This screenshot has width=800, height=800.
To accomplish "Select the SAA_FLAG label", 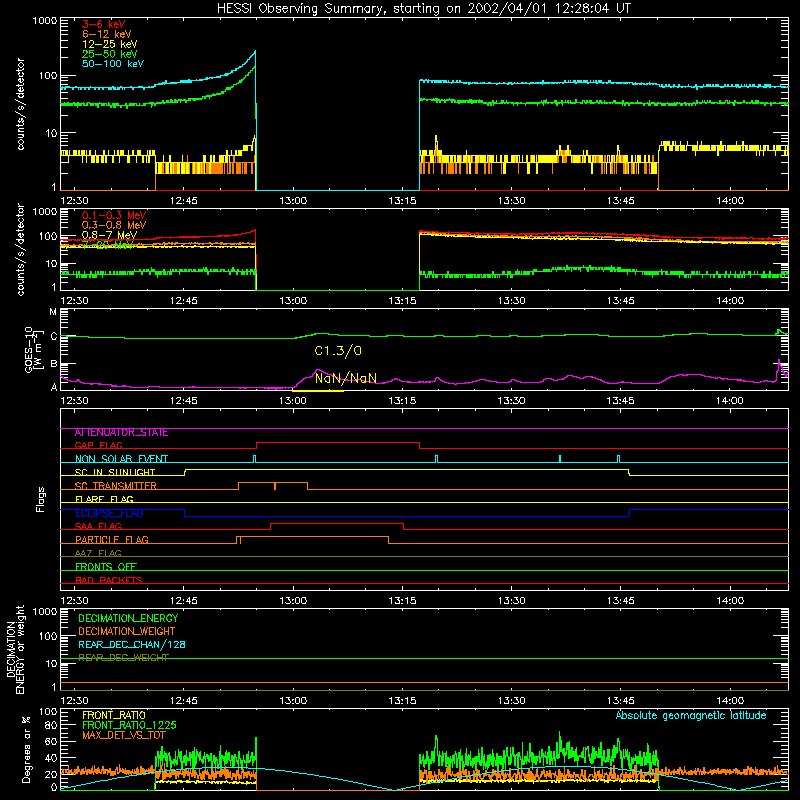I will click(98, 527).
